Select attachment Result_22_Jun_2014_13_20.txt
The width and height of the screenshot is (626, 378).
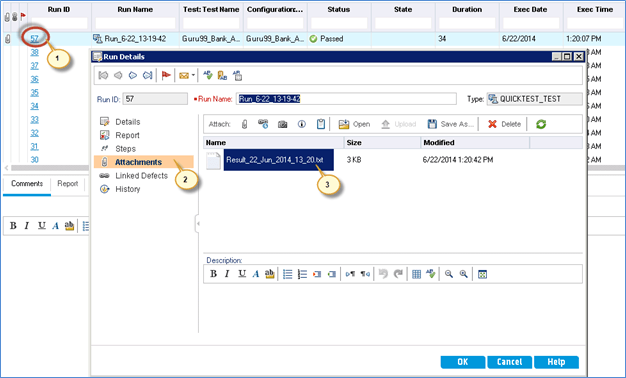click(278, 160)
